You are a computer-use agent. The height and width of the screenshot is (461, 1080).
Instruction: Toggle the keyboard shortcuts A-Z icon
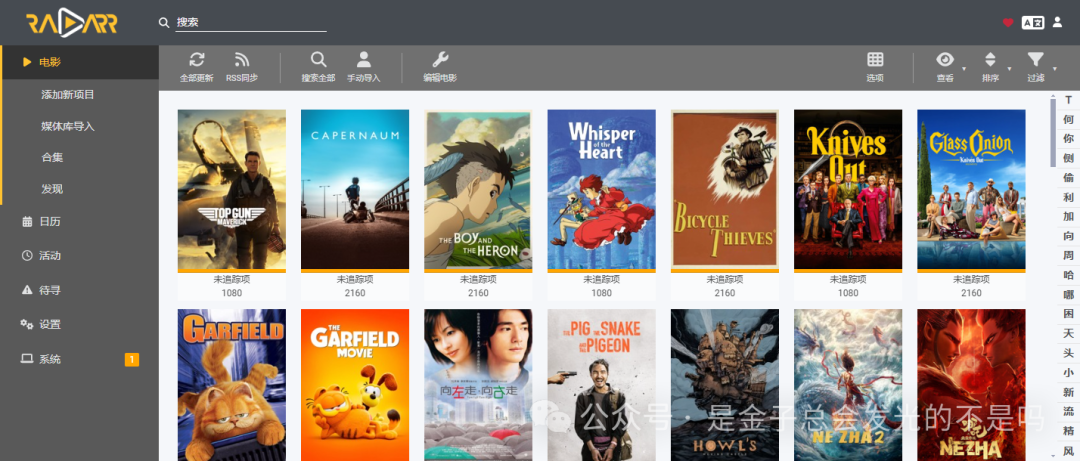1032,22
